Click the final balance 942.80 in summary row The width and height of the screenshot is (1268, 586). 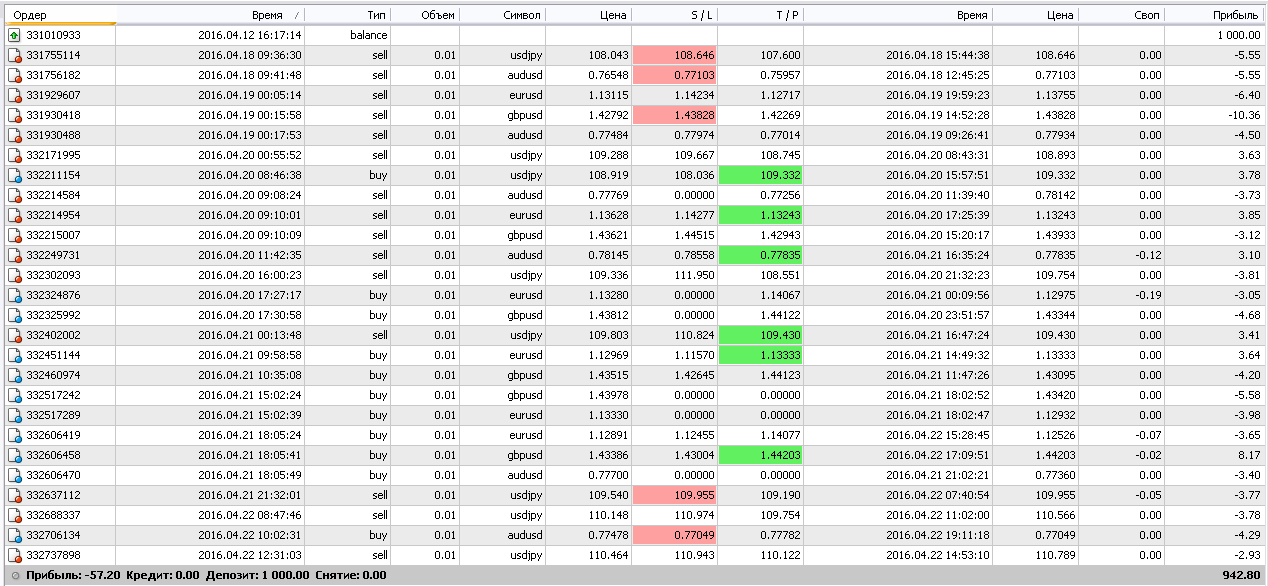[1240, 575]
